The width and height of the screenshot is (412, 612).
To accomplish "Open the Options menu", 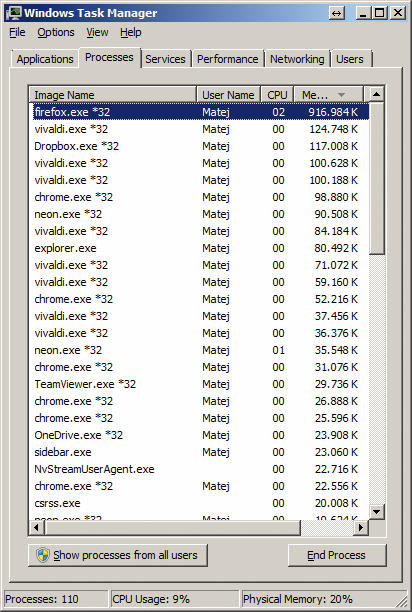I will coord(56,32).
